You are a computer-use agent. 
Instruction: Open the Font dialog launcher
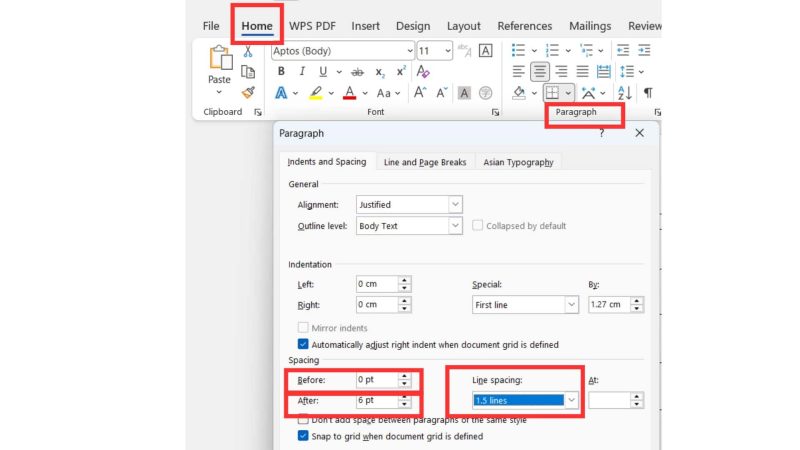point(495,112)
